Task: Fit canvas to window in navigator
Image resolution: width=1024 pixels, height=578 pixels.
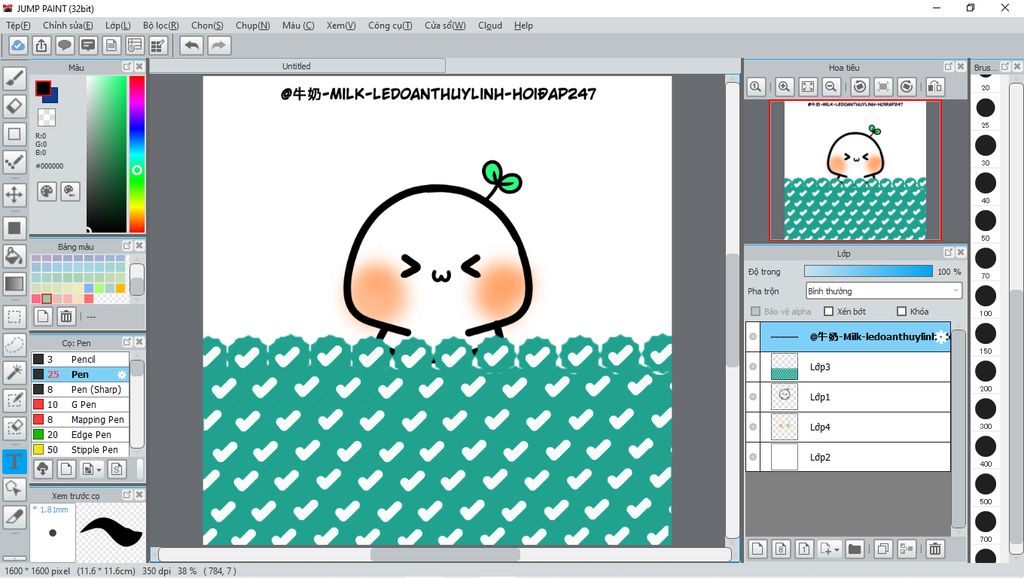Action: [807, 86]
